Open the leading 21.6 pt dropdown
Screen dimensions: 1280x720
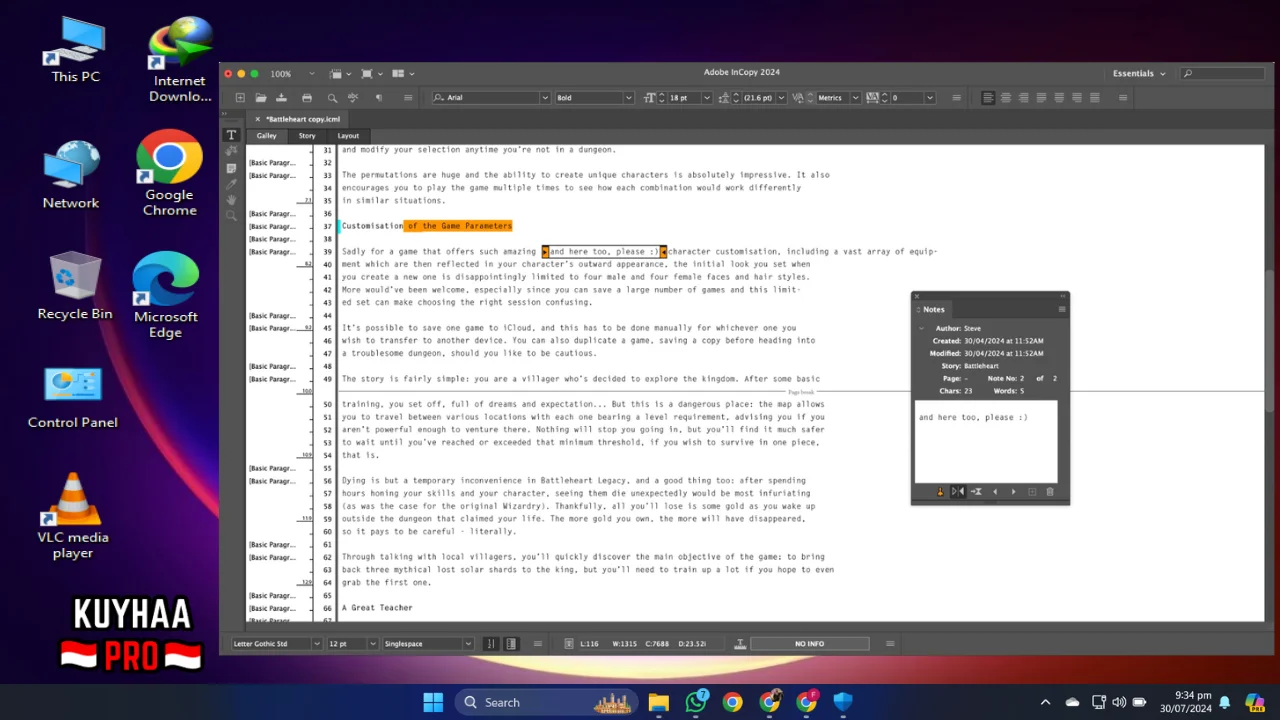coord(781,98)
